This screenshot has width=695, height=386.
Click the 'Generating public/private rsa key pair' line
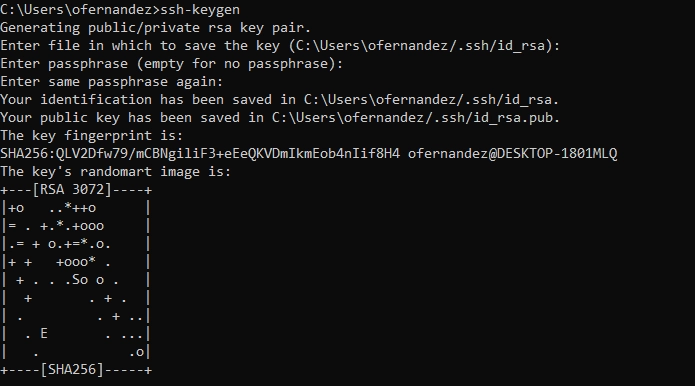tap(156, 28)
